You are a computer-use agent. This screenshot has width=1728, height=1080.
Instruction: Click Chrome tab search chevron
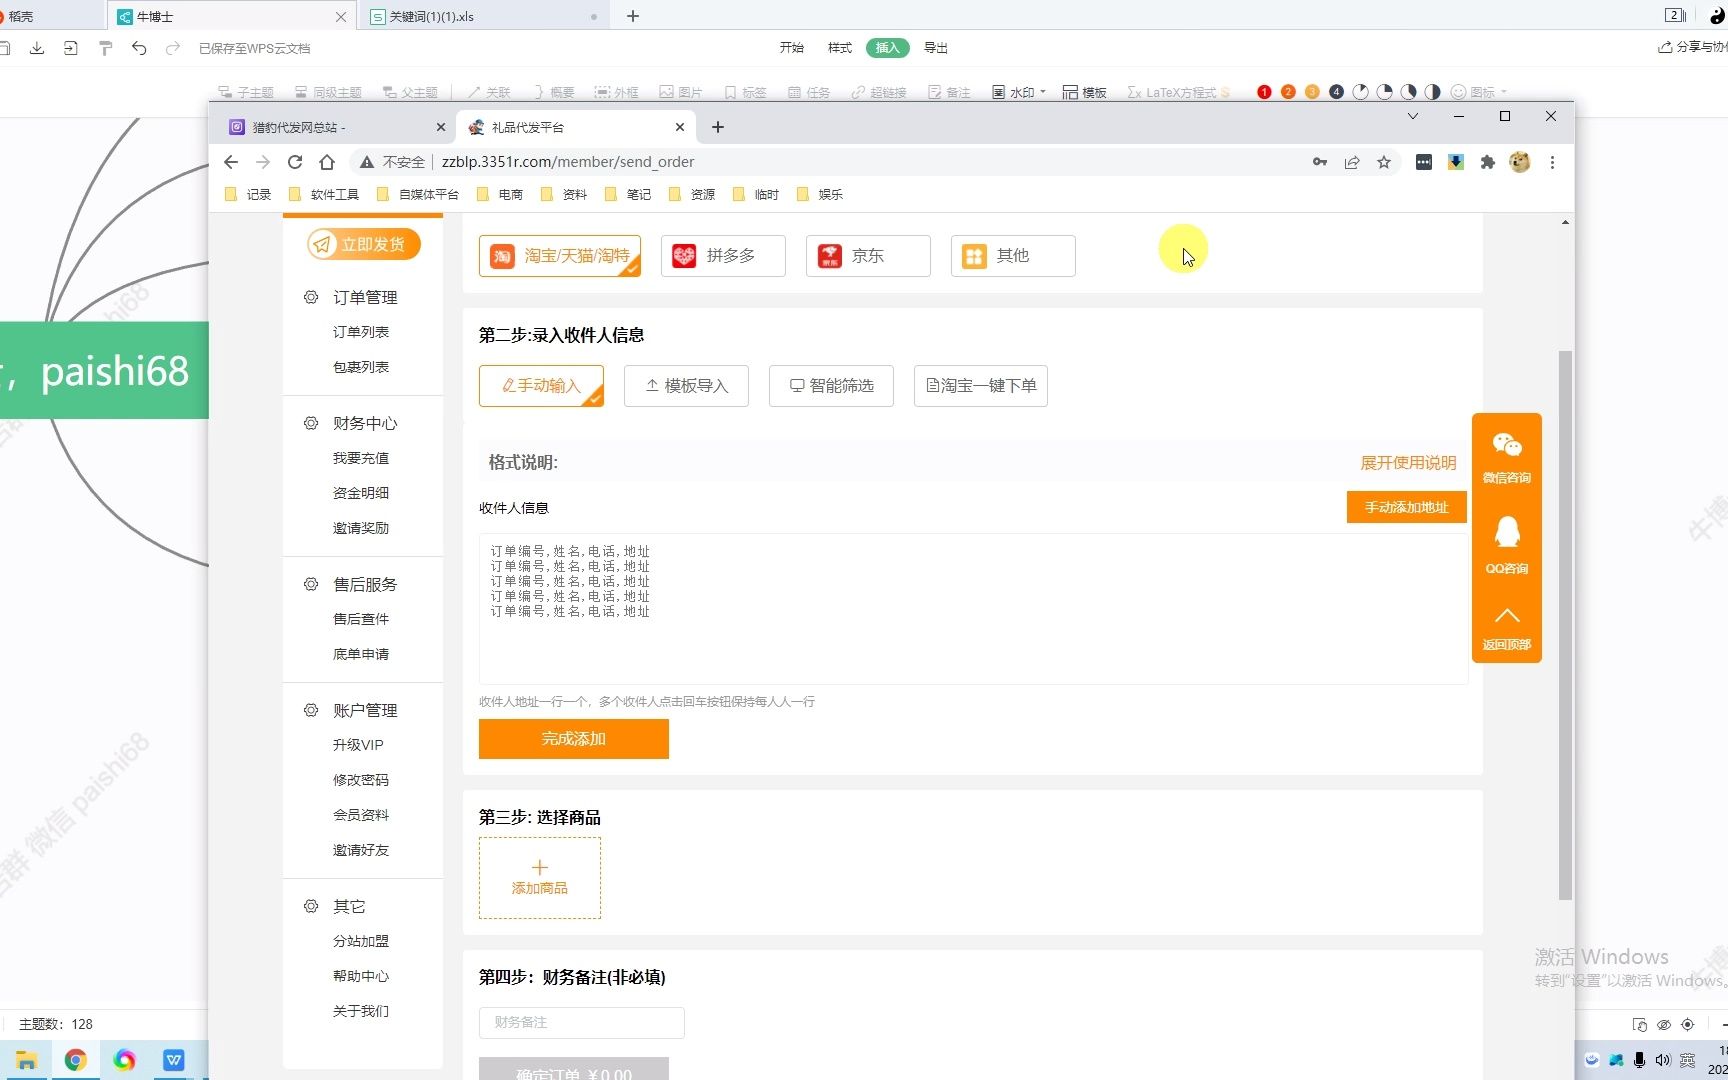[x=1413, y=117]
